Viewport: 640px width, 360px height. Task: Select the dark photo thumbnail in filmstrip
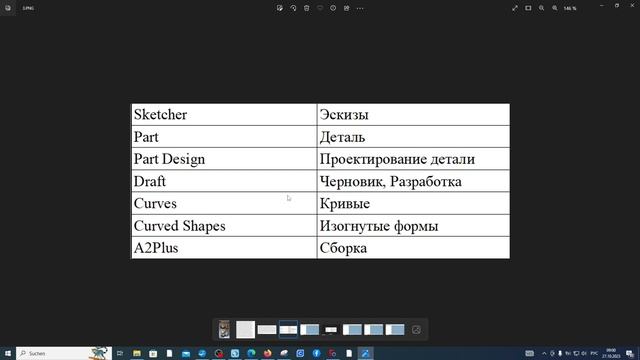[x=224, y=329]
